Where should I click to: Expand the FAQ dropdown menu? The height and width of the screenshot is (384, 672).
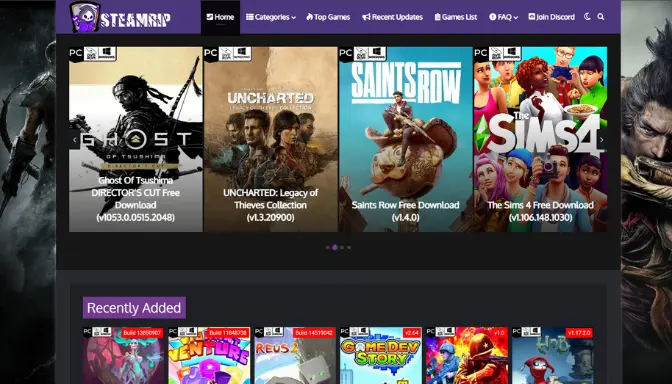[504, 17]
